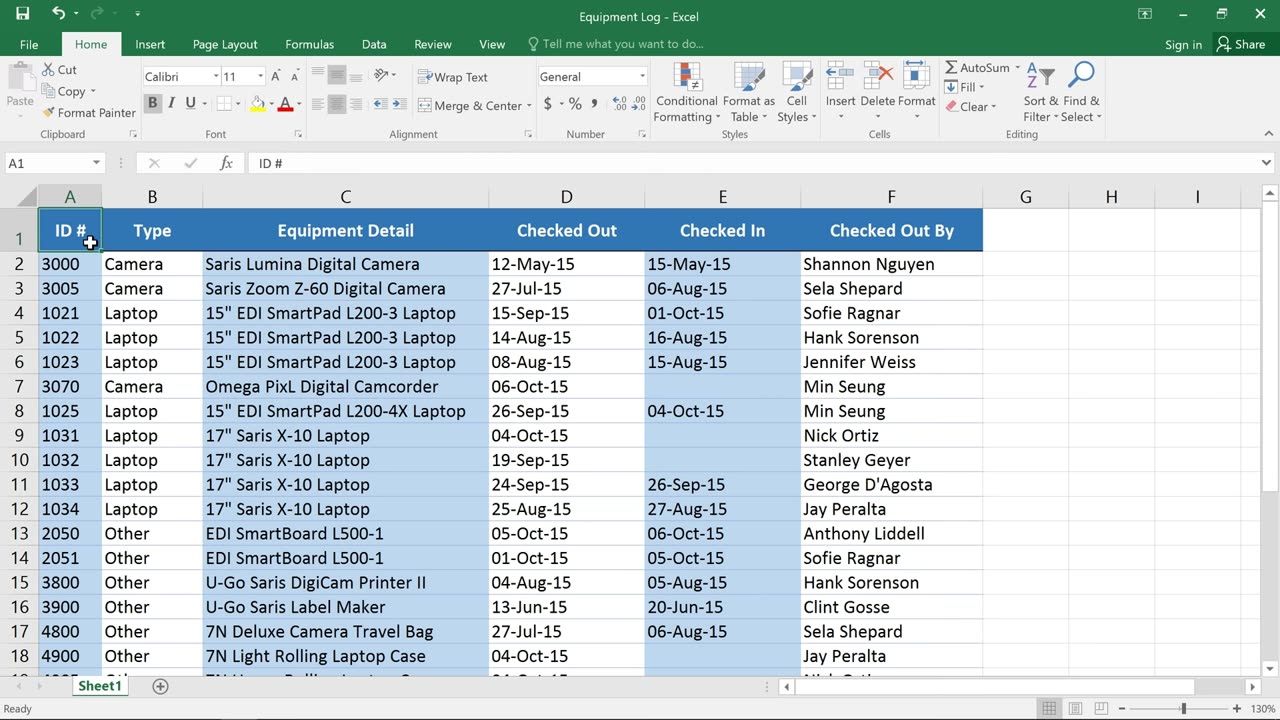Toggle Middle Align vertical alignment
This screenshot has height=720, width=1280.
(x=337, y=76)
